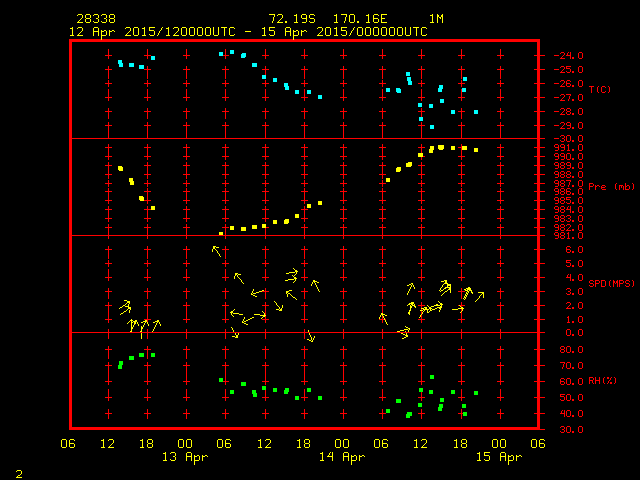The width and height of the screenshot is (640, 480).
Task: Click the T(C) temperature axis label
Action: click(x=599, y=90)
